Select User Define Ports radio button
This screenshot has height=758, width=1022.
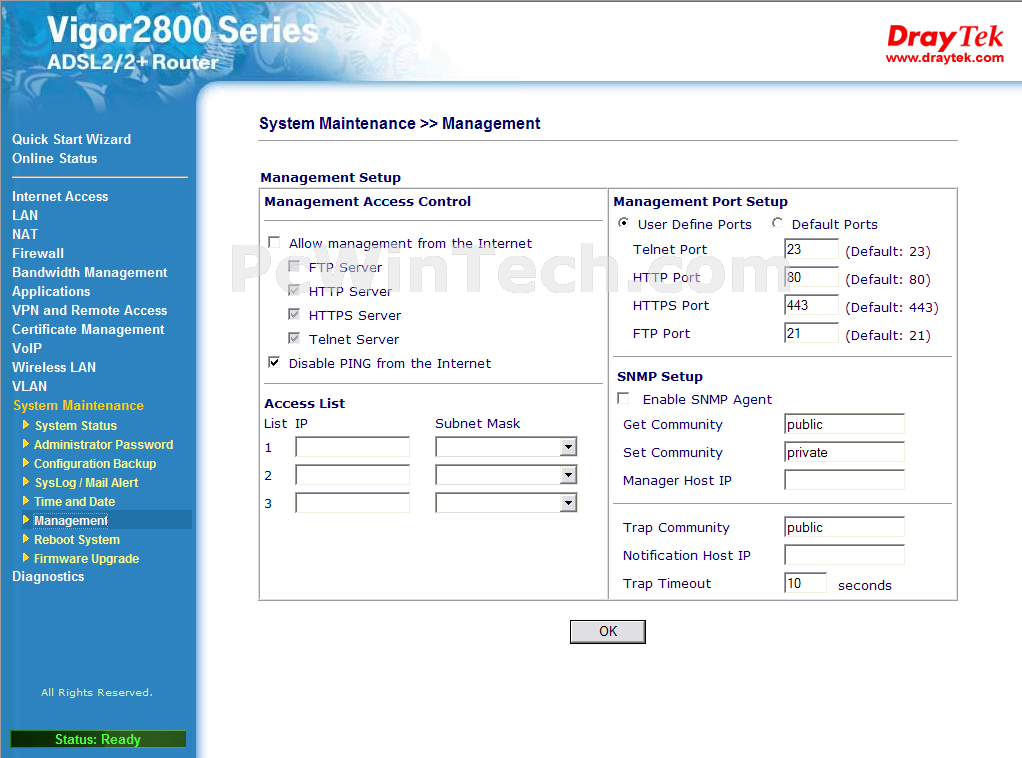click(x=624, y=223)
